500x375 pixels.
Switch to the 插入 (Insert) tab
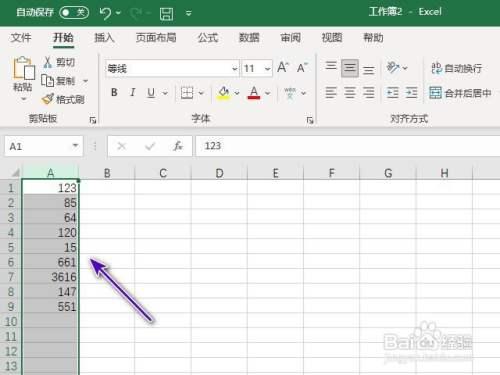pyautogui.click(x=104, y=38)
